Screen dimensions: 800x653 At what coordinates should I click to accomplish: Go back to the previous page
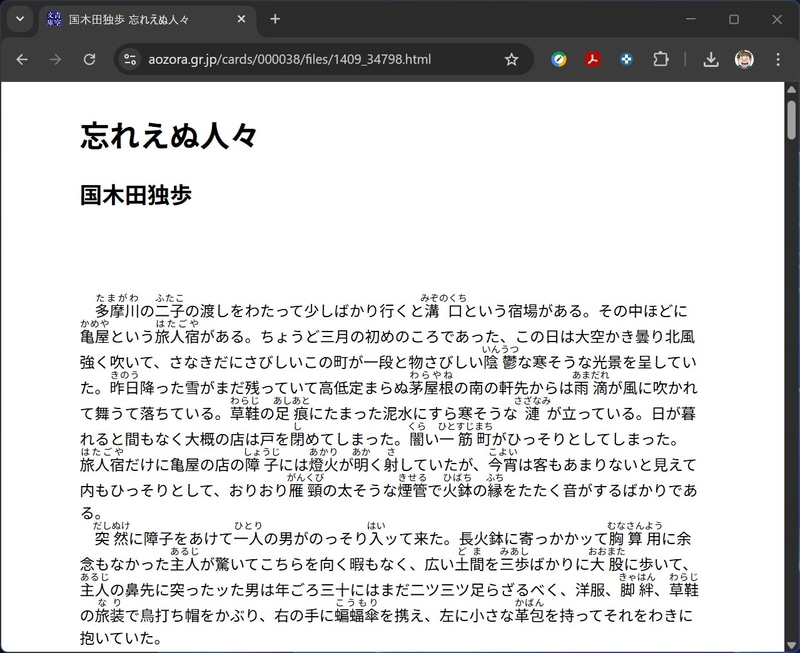click(x=22, y=60)
